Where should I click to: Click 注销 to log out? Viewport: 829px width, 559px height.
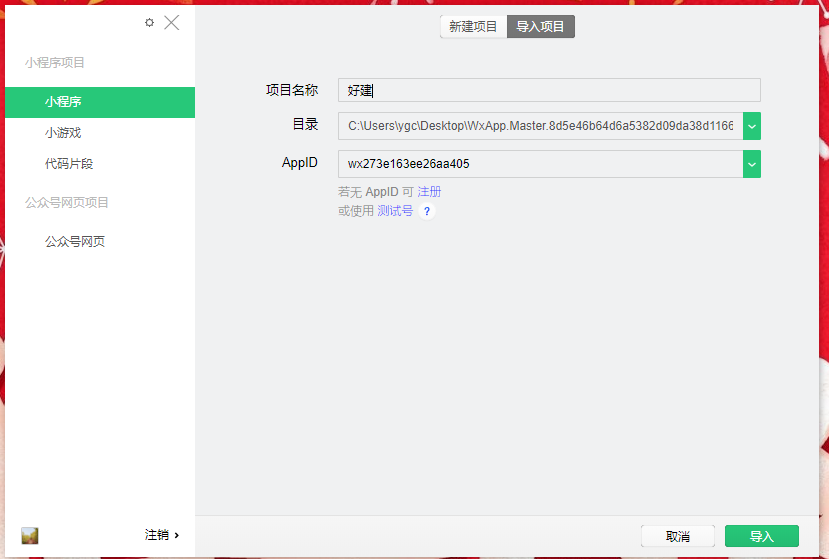tap(162, 535)
